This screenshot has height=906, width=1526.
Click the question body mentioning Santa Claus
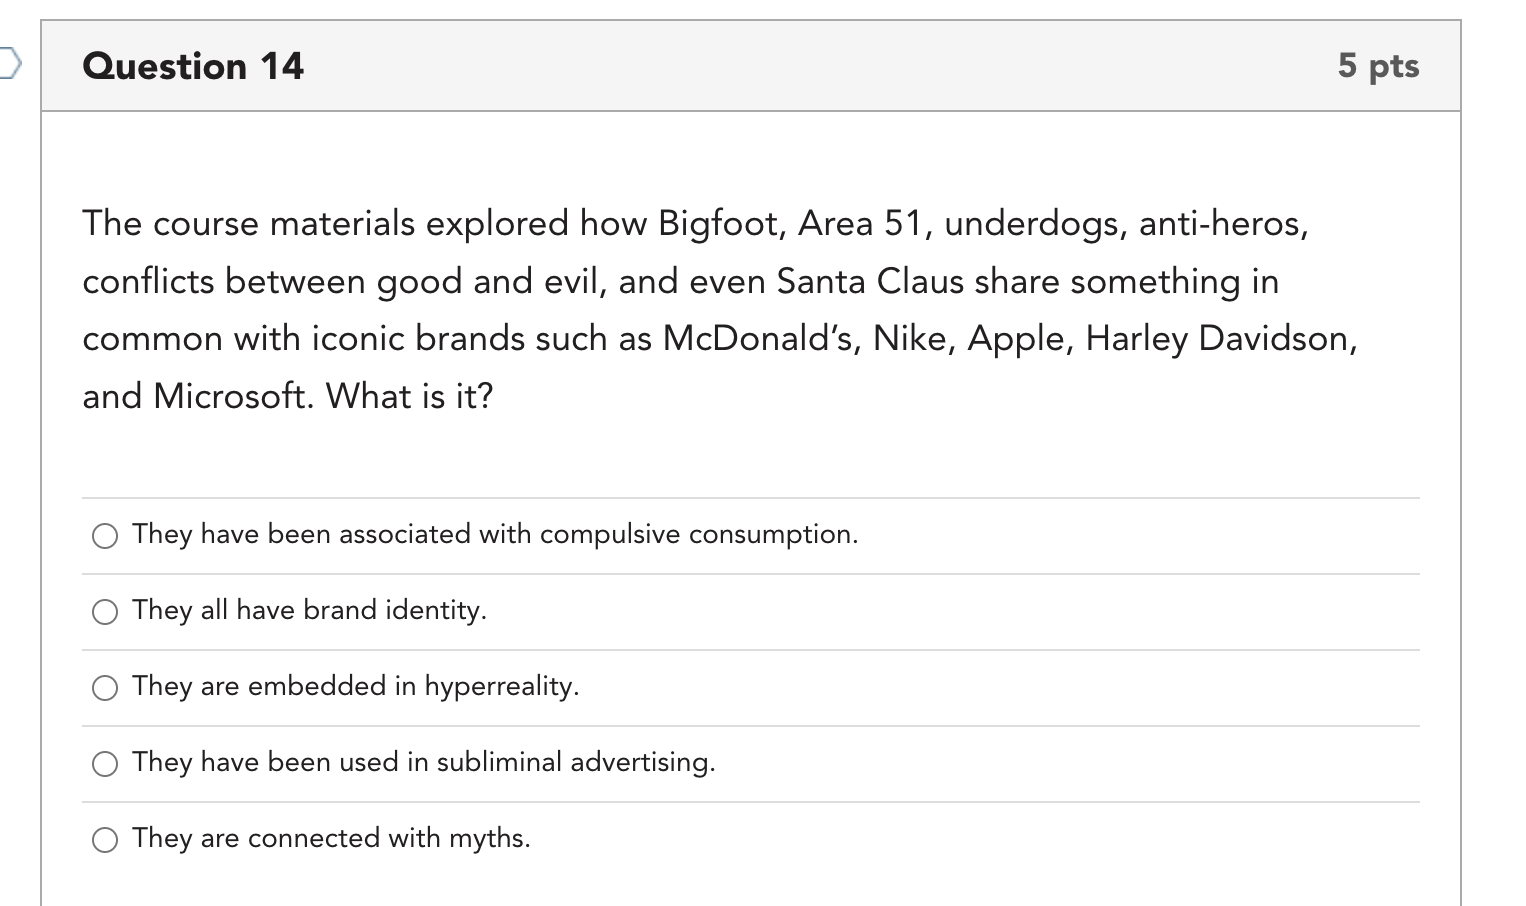680,282
